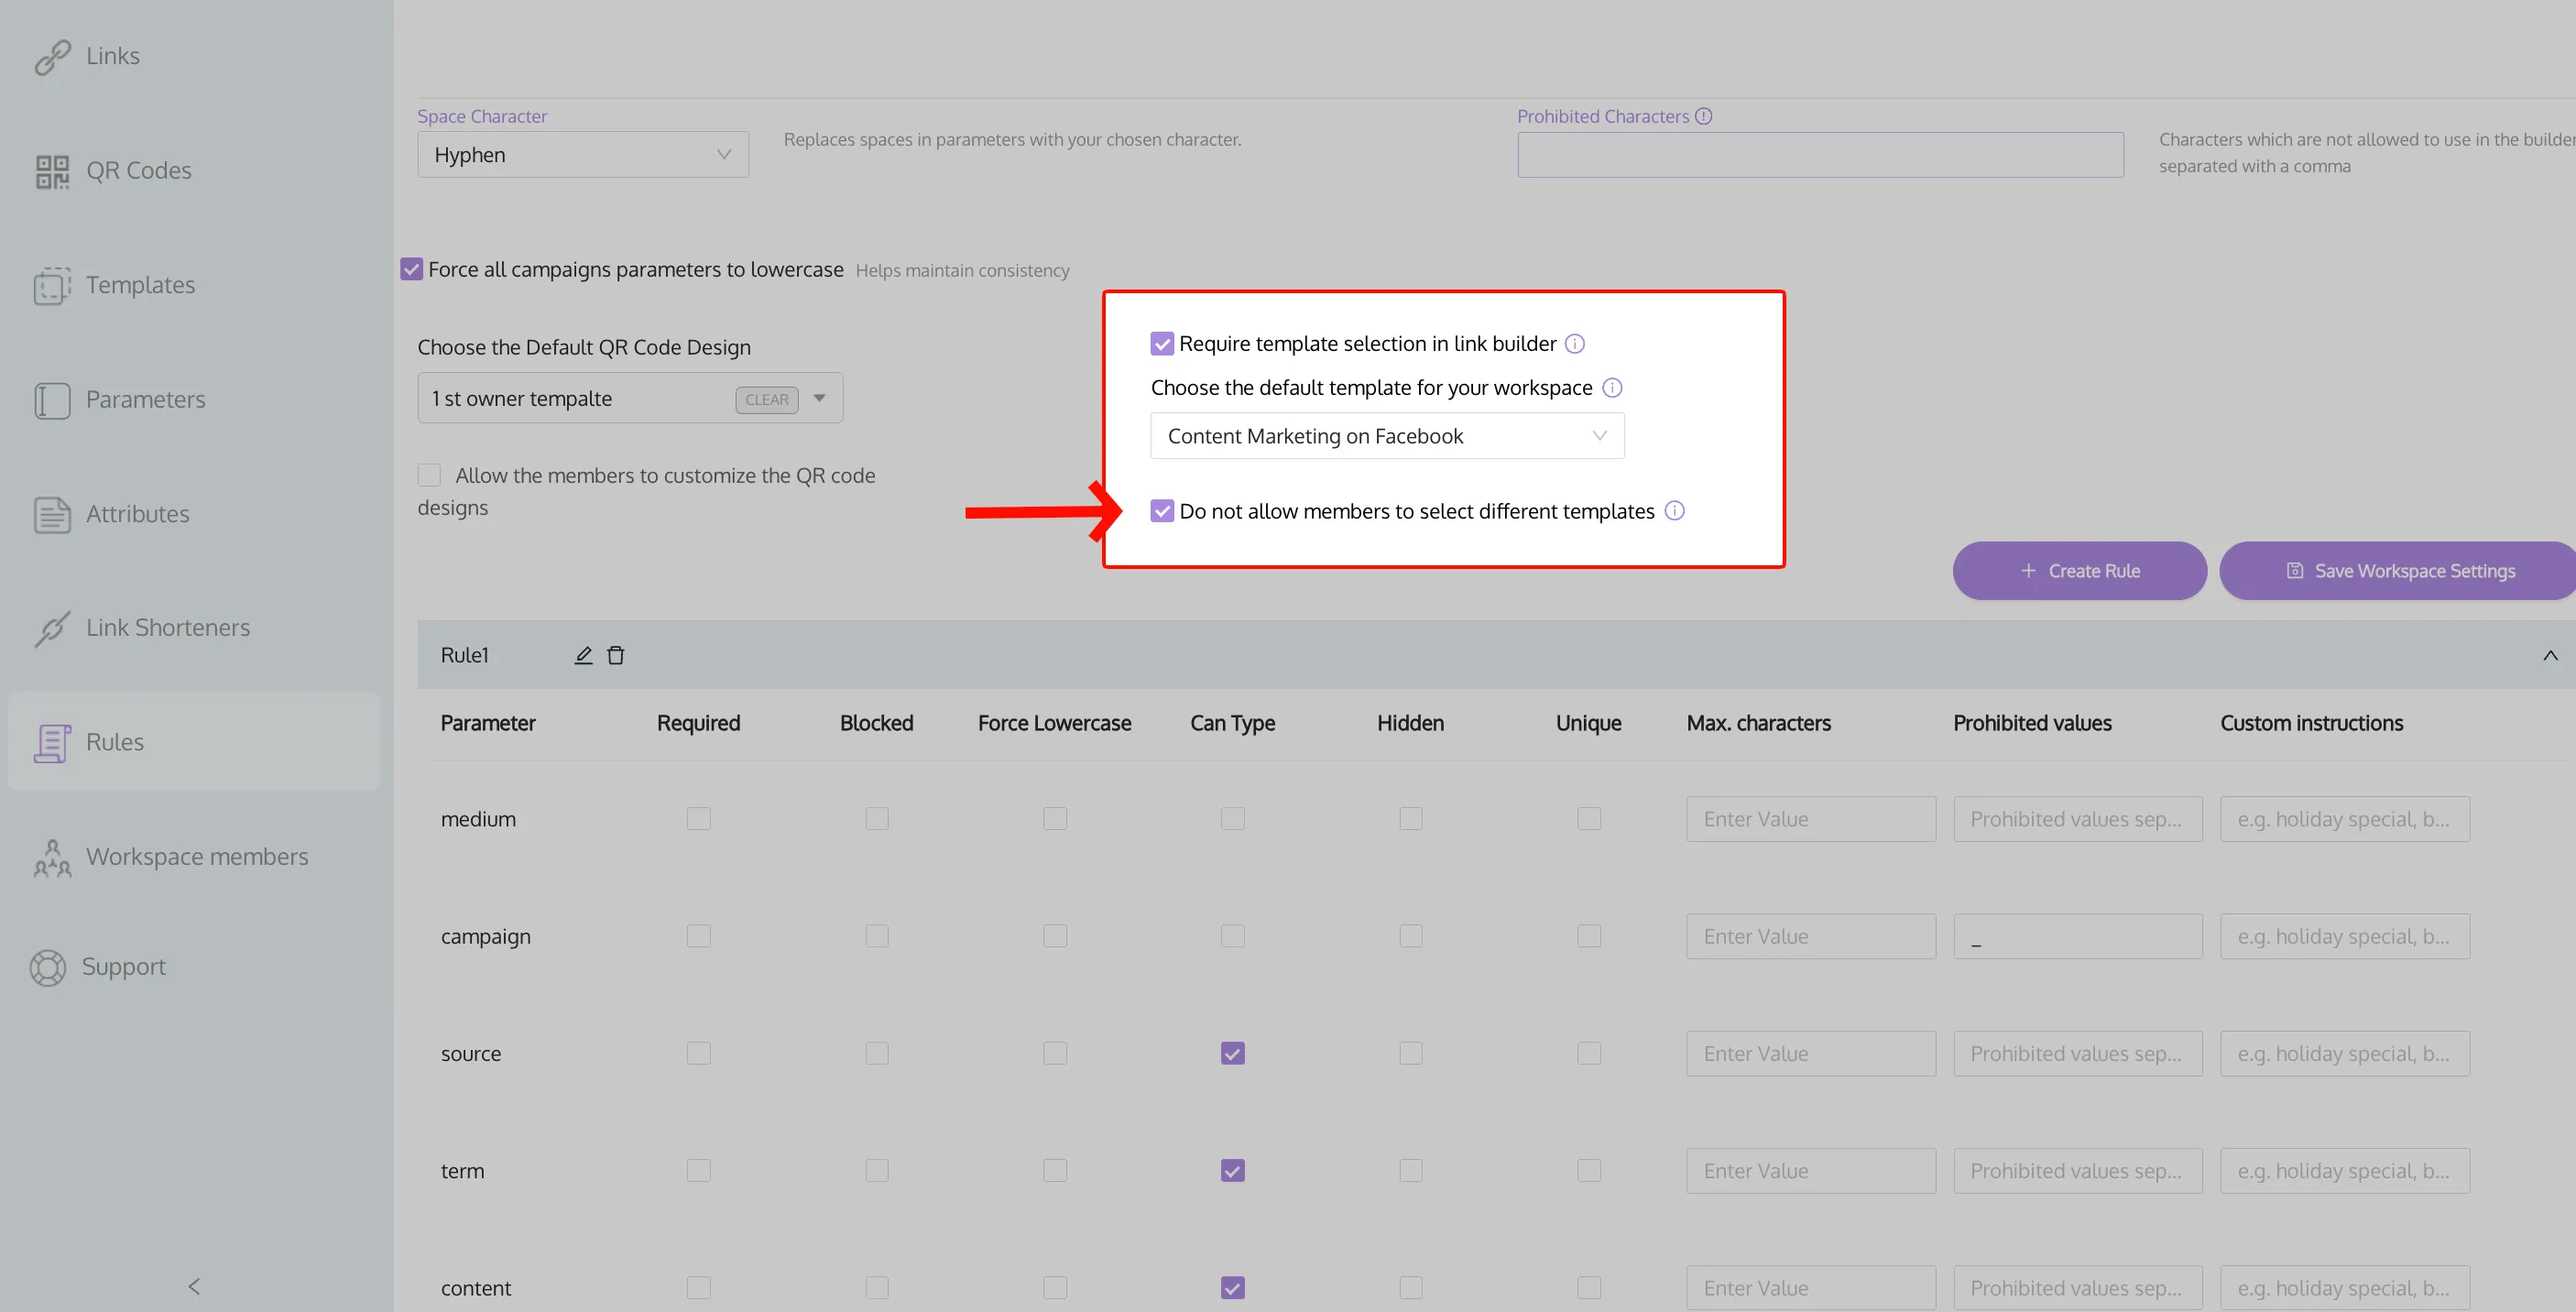The image size is (2576, 1312).
Task: Click info icon next to Do not allow members
Action: coord(1675,511)
